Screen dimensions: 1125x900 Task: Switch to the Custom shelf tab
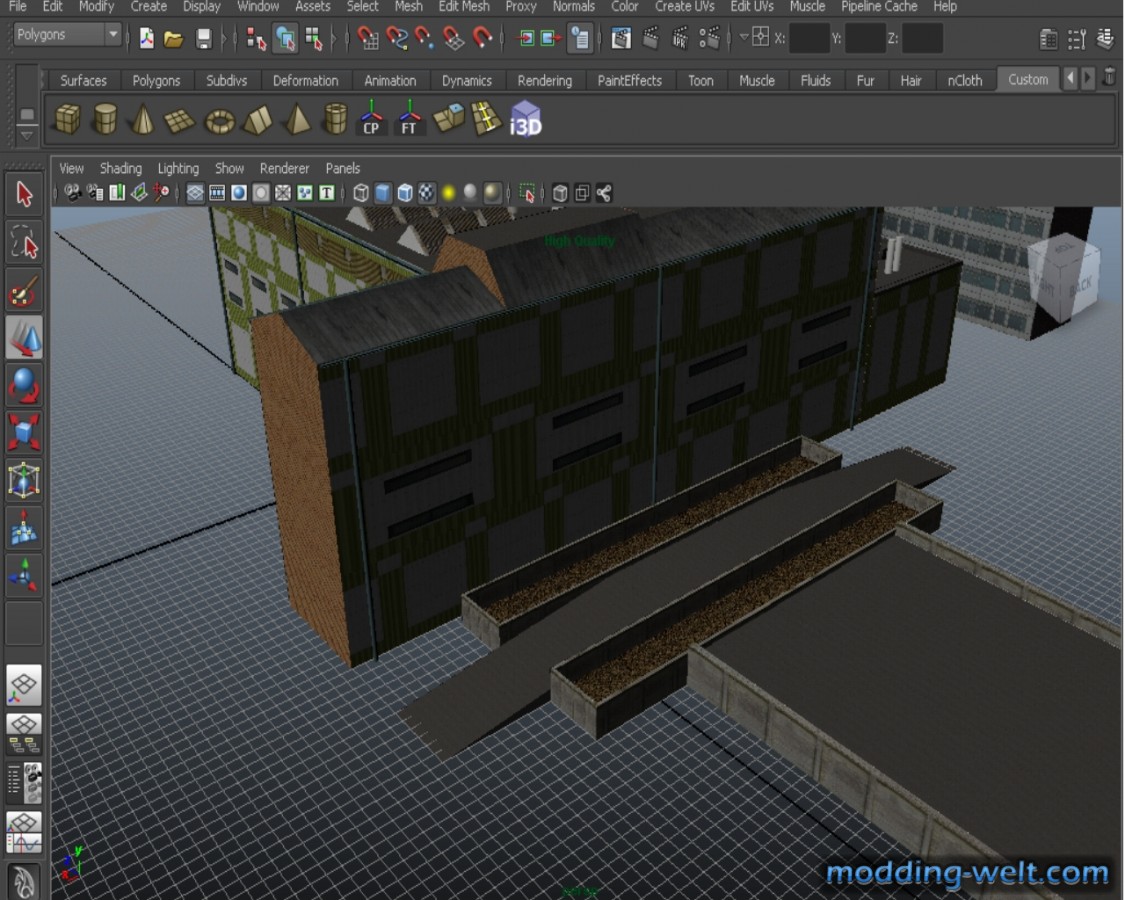(1028, 80)
